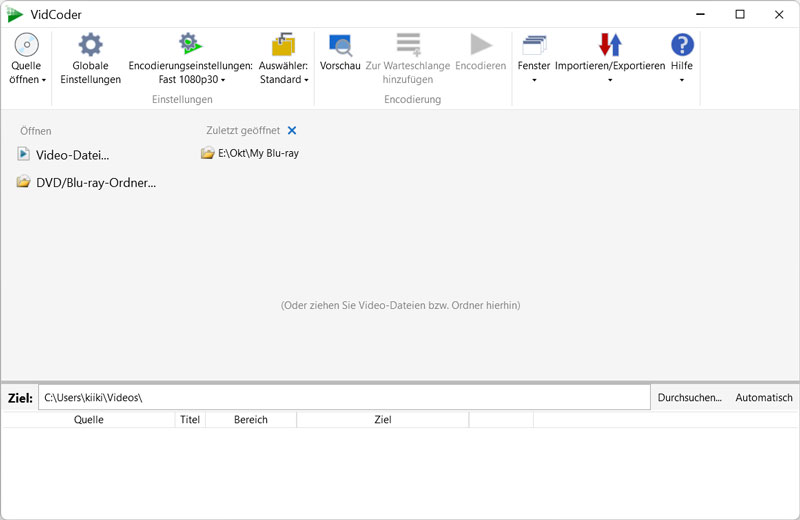
Task: Clear the Zuletzt geöffnet list with X
Action: tap(292, 131)
